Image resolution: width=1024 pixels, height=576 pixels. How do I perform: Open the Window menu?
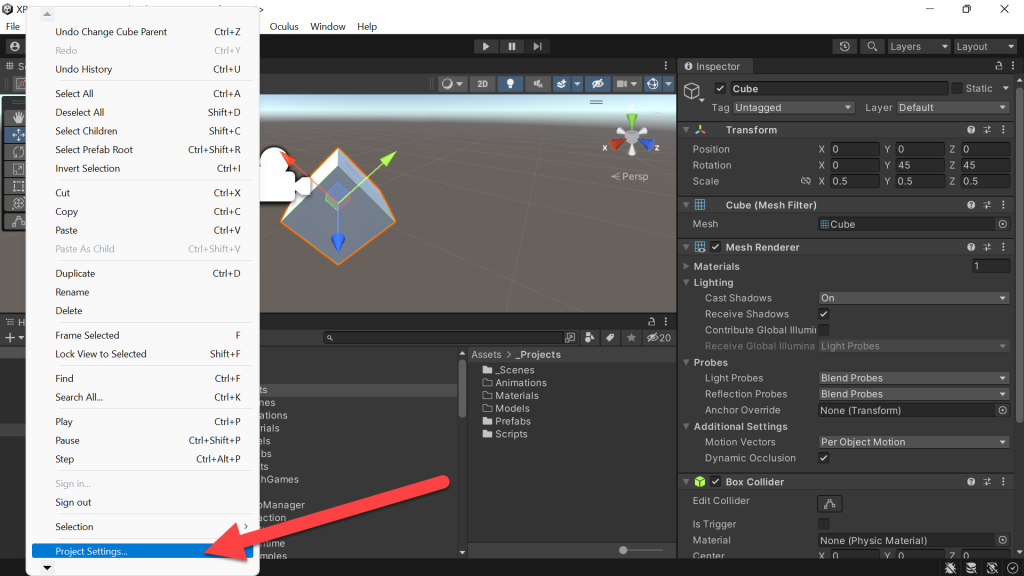click(x=327, y=27)
